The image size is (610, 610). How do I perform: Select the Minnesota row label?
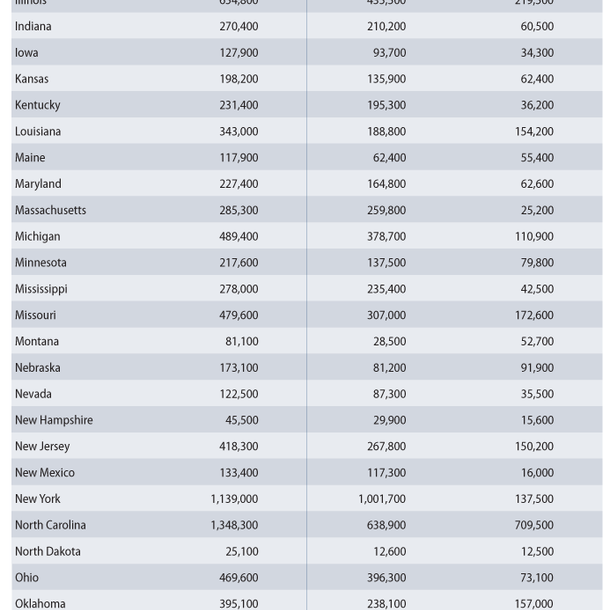coord(41,263)
